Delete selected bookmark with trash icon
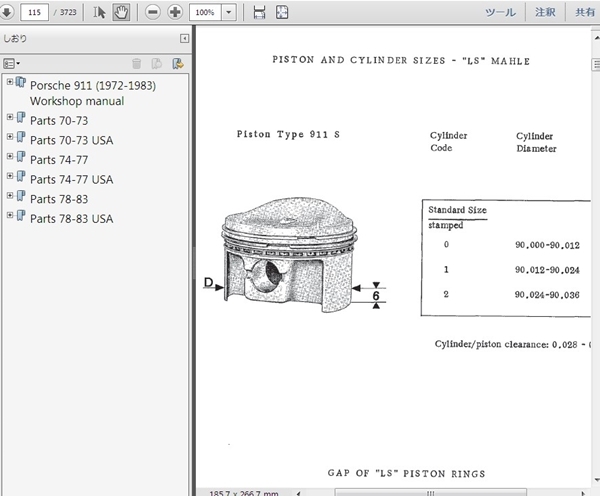 (137, 64)
